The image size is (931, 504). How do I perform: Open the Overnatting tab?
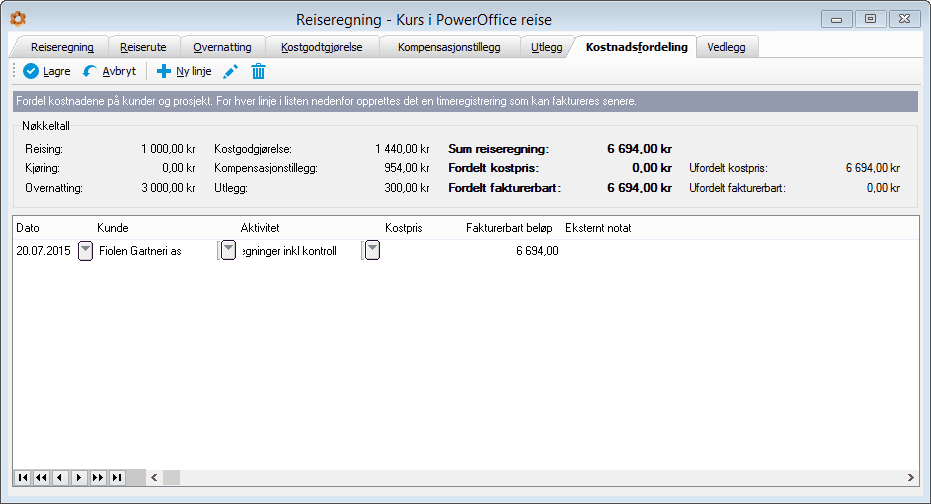point(222,47)
